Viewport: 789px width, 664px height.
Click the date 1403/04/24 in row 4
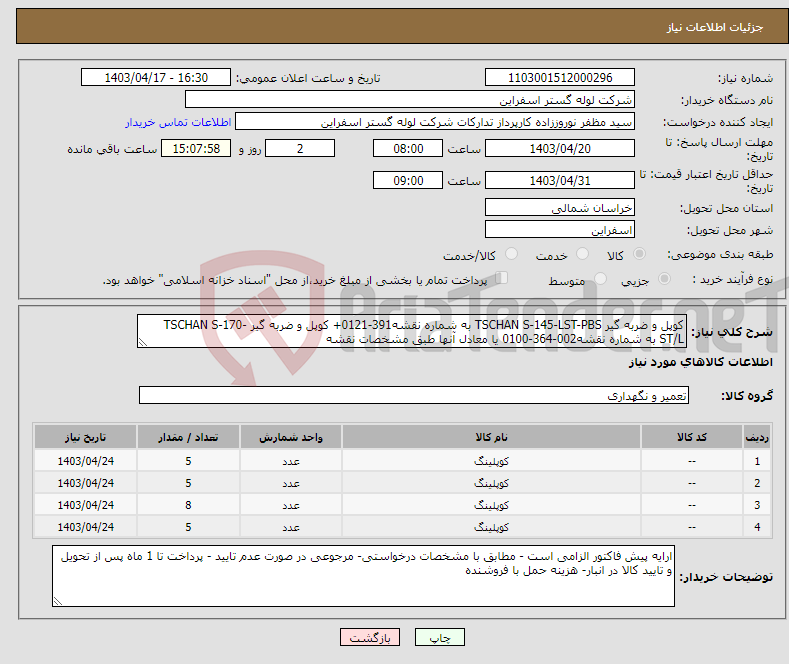[x=86, y=527]
